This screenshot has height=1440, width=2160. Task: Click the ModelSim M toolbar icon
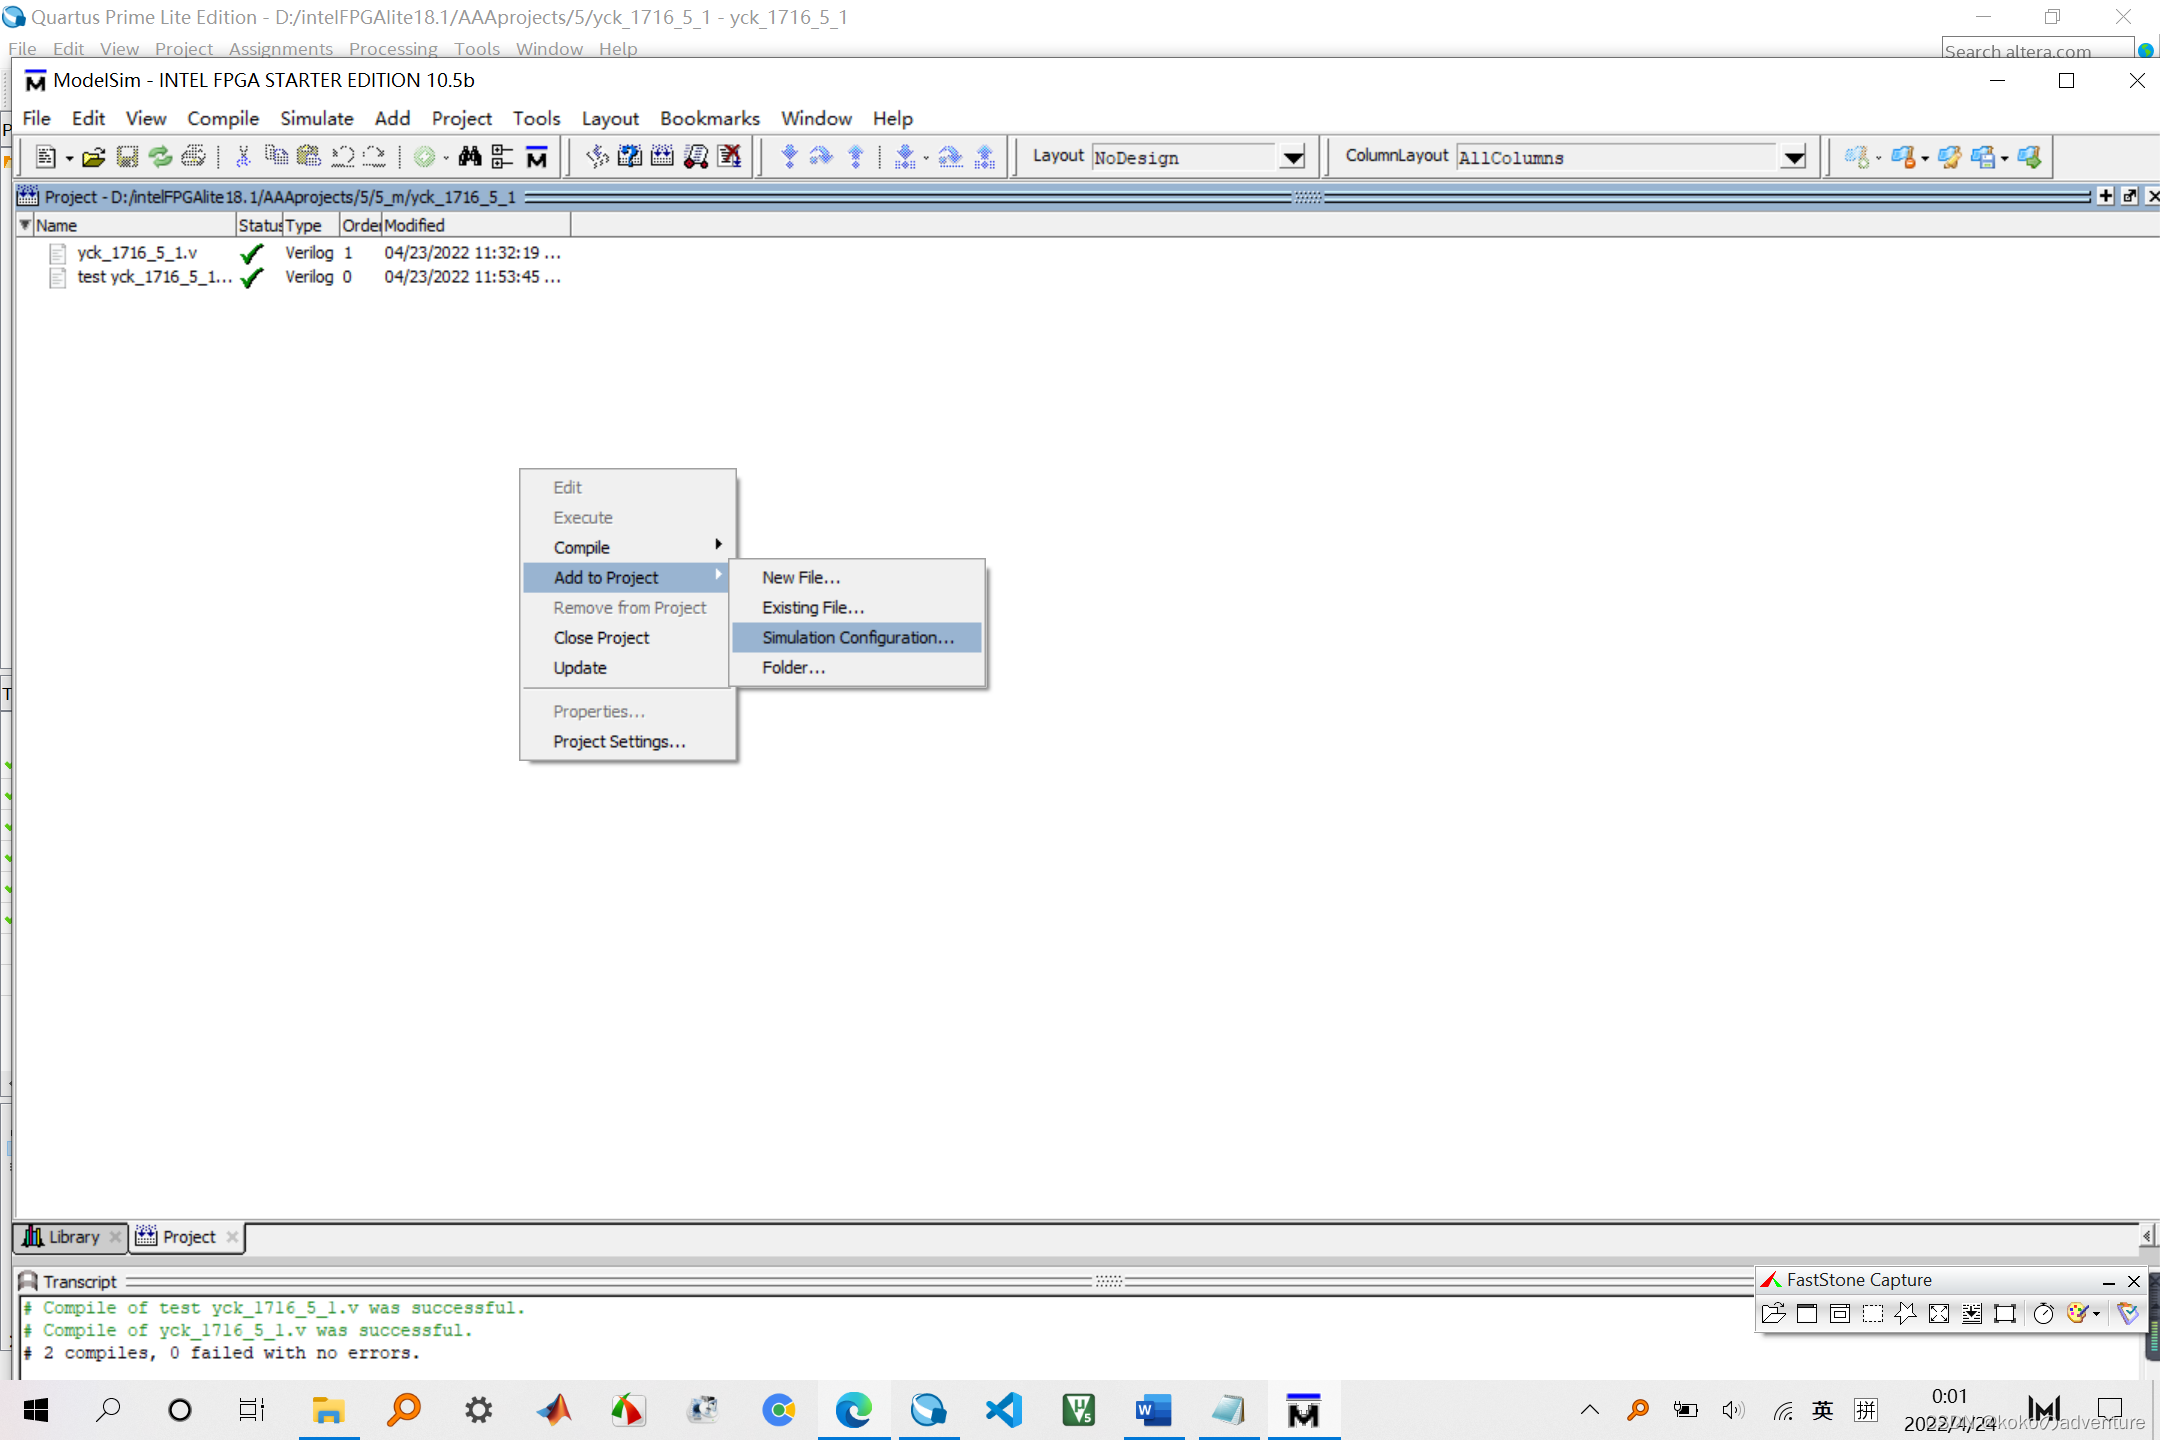[537, 156]
